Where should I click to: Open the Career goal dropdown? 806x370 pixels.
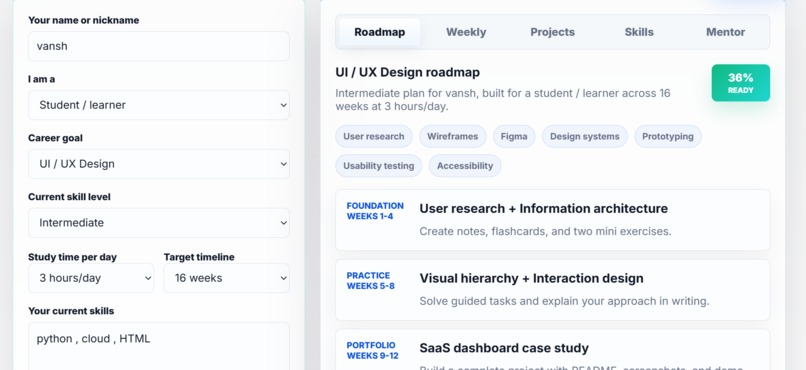159,164
